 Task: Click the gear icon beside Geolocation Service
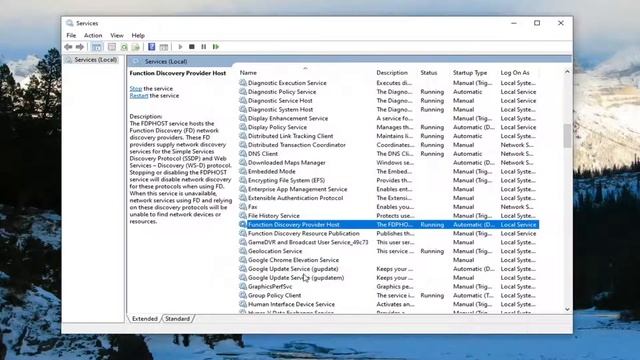pyautogui.click(x=243, y=251)
